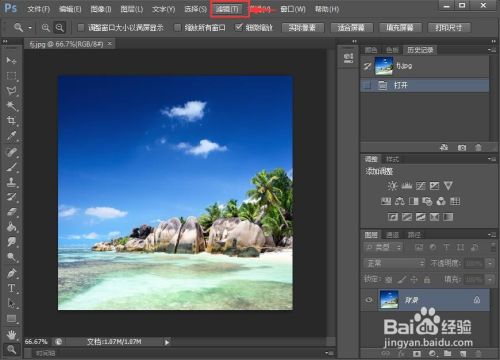The image size is (500, 360).
Task: Toggle resize windows to fit checkbox
Action: [x=81, y=28]
